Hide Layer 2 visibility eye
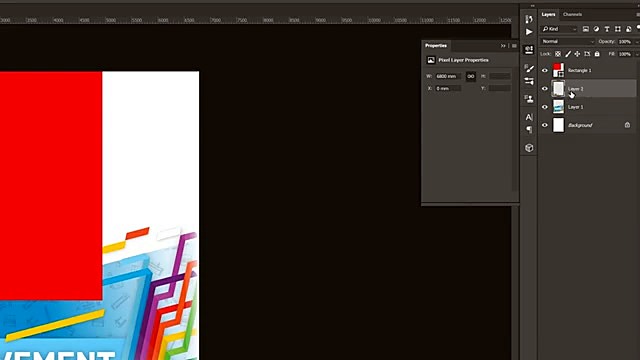Screen dimensions: 640x360 coord(544,89)
